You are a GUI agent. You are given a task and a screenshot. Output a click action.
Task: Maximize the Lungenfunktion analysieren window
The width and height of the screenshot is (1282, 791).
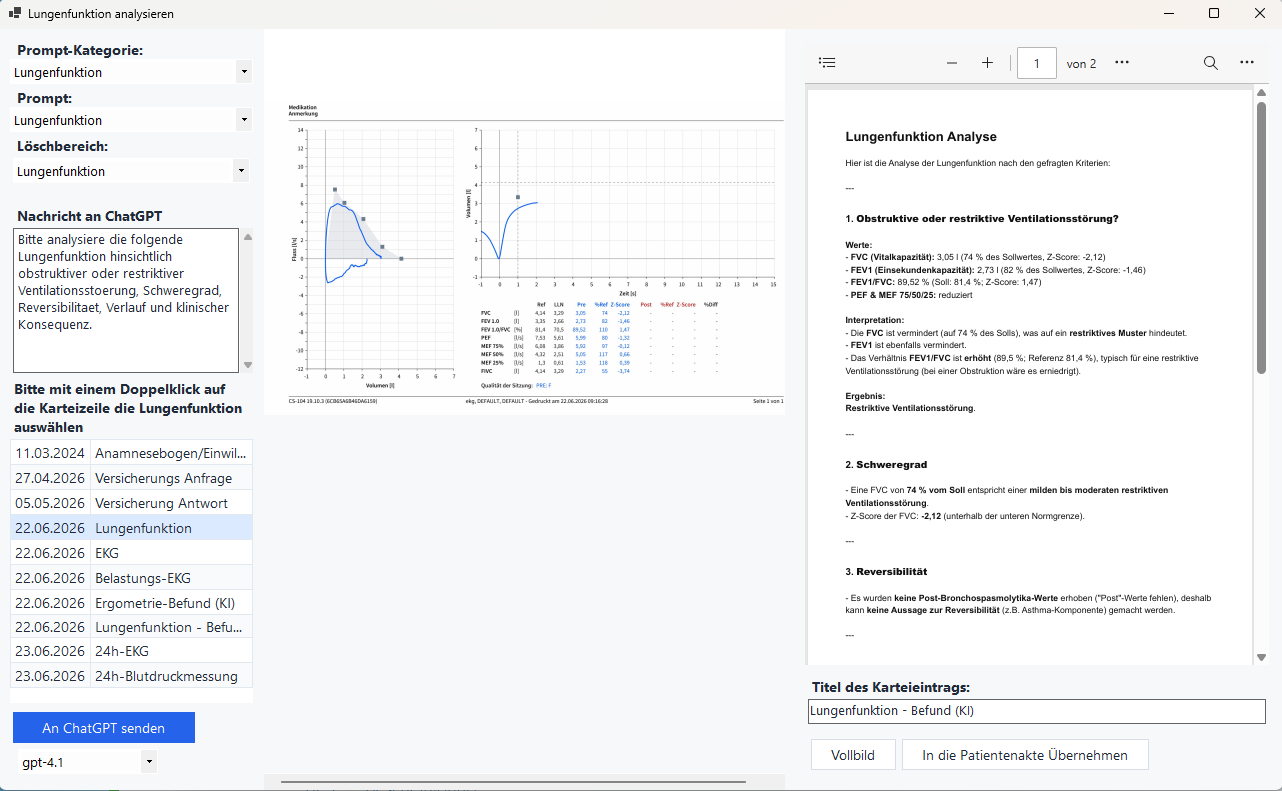(x=1214, y=14)
